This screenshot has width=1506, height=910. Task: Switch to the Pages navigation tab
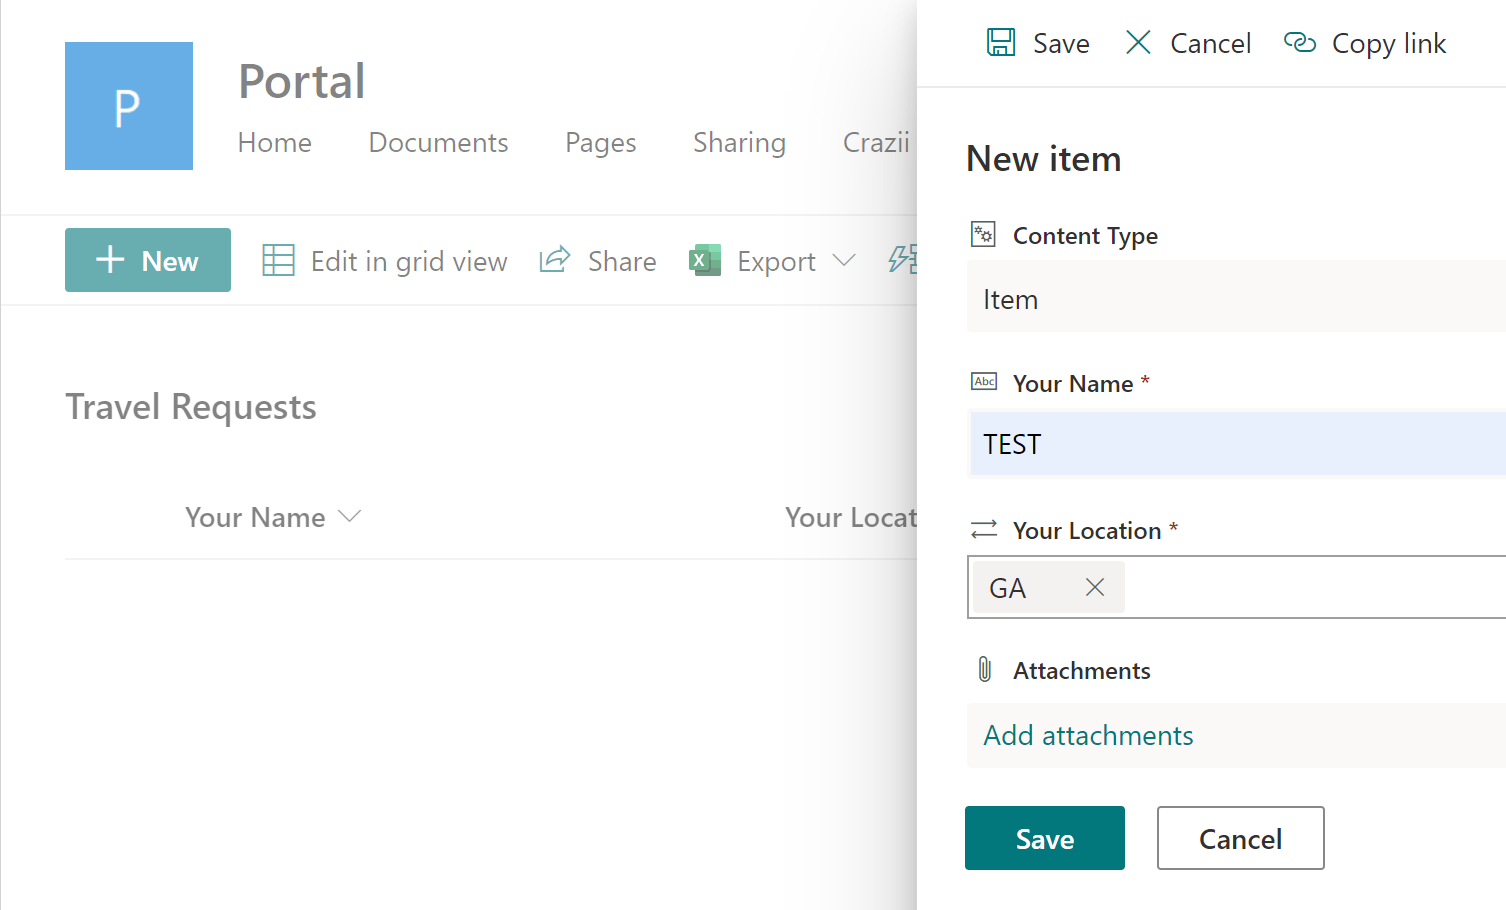[x=600, y=143]
